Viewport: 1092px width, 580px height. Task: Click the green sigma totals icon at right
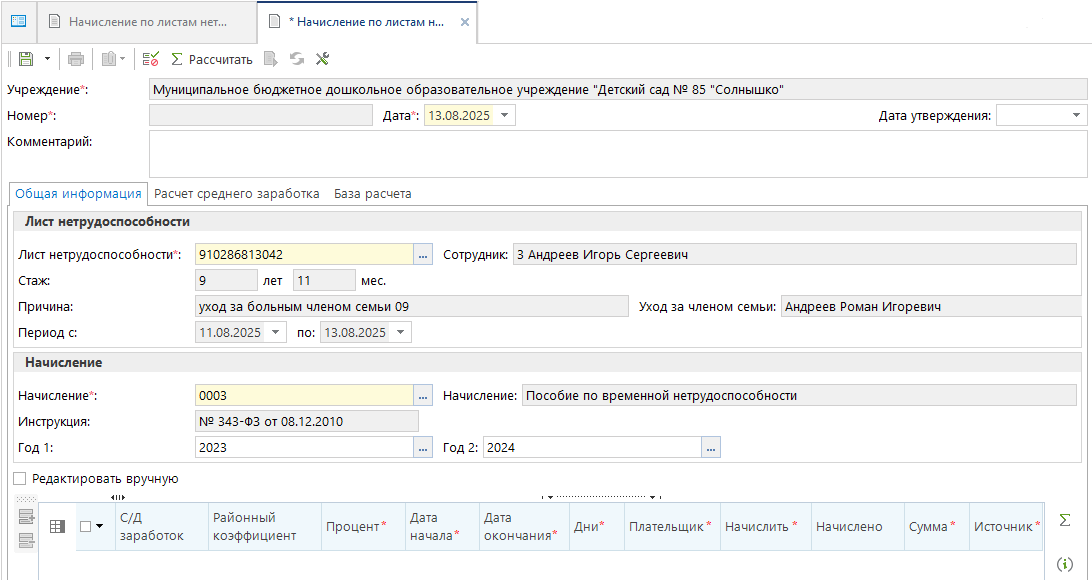[x=1065, y=520]
